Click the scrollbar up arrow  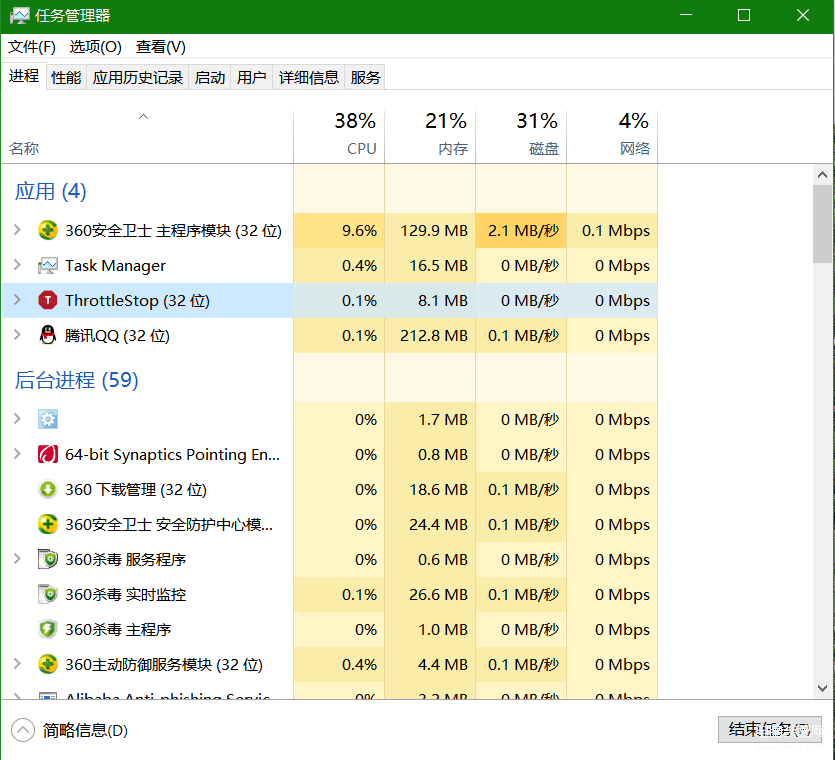click(822, 175)
